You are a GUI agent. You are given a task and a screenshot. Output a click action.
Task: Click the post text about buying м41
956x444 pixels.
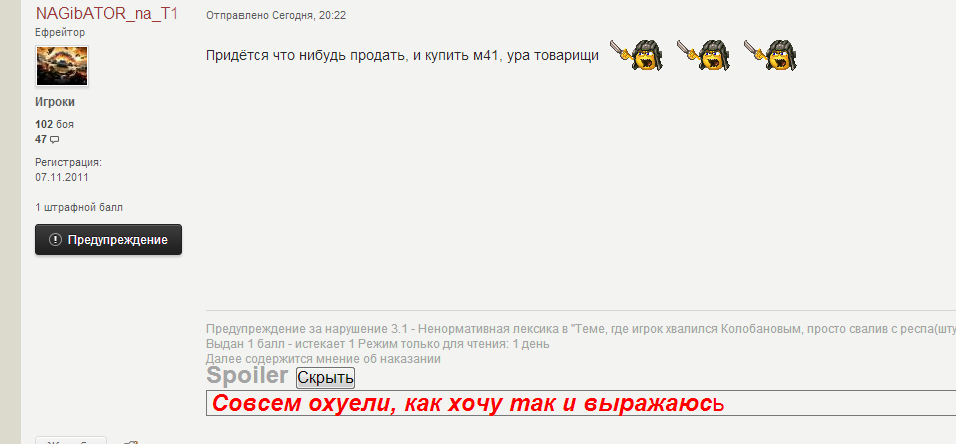(402, 56)
